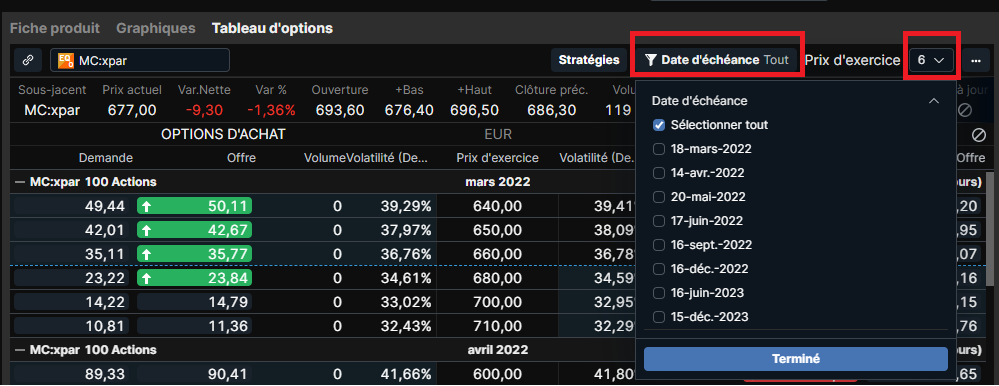Screen dimensions: 999x386
Task: Open the Stratégies button
Action: tap(589, 60)
